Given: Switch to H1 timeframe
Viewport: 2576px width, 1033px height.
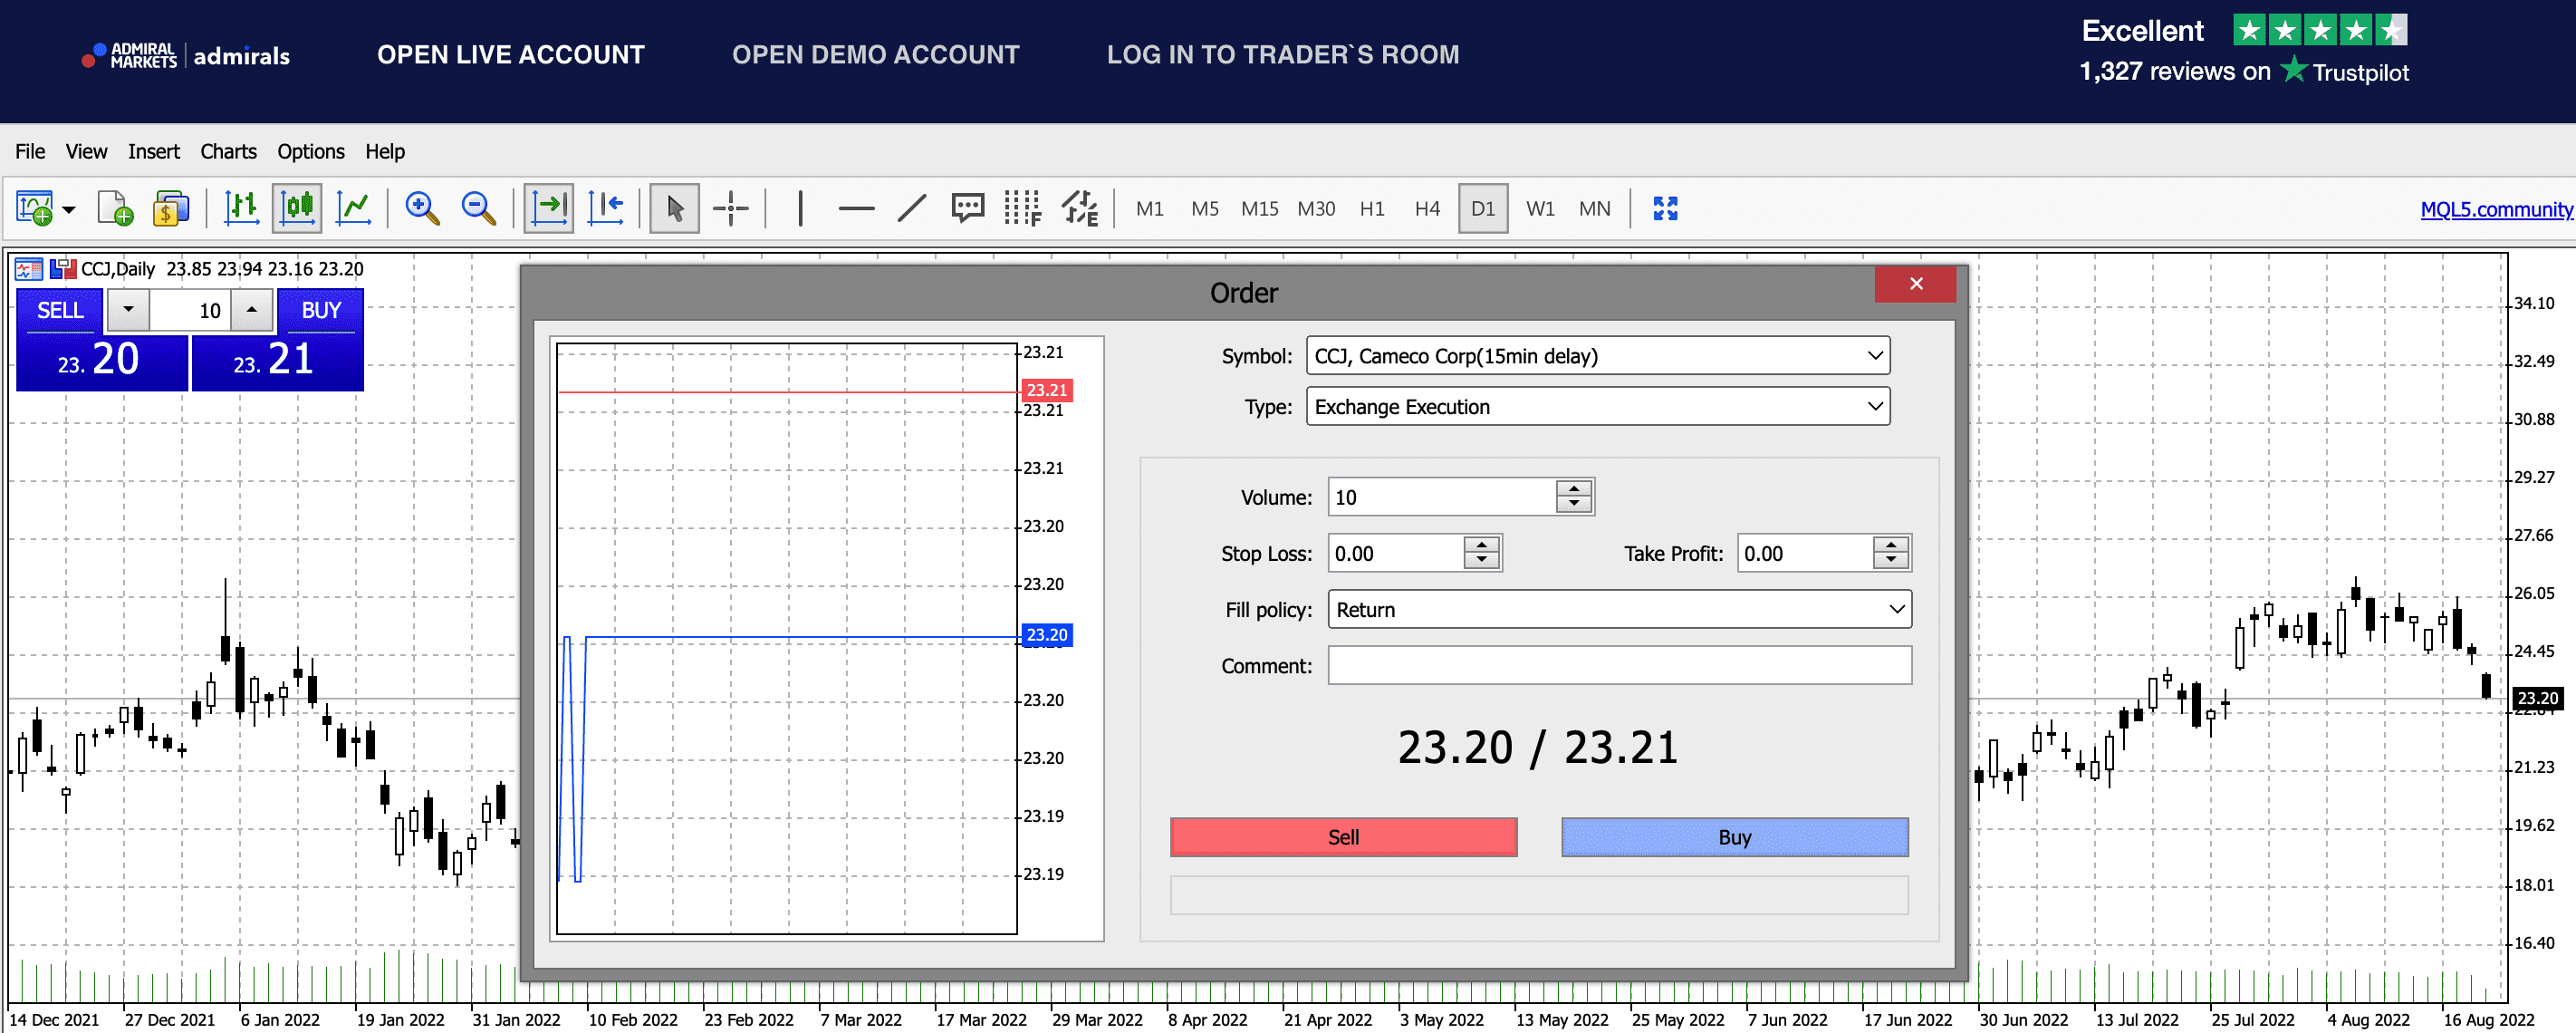Looking at the screenshot, I should 1372,208.
